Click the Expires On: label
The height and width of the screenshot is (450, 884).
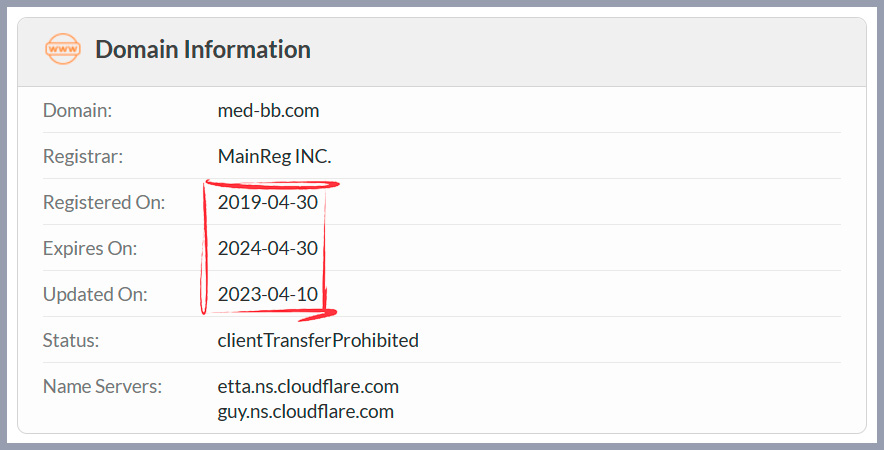point(90,249)
